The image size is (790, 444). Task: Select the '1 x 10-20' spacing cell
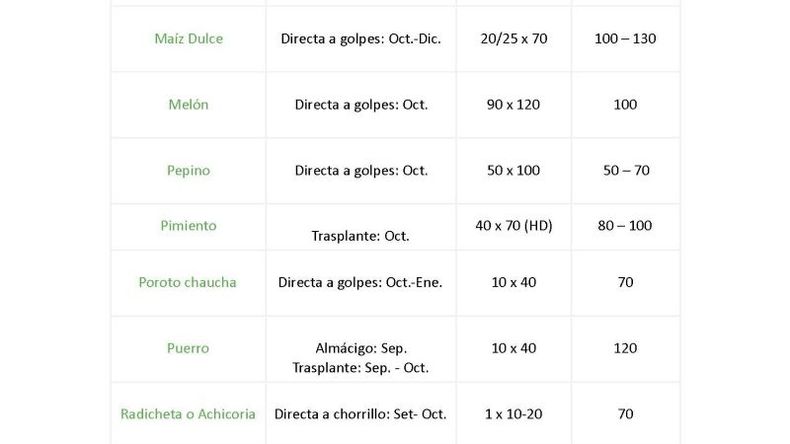513,414
